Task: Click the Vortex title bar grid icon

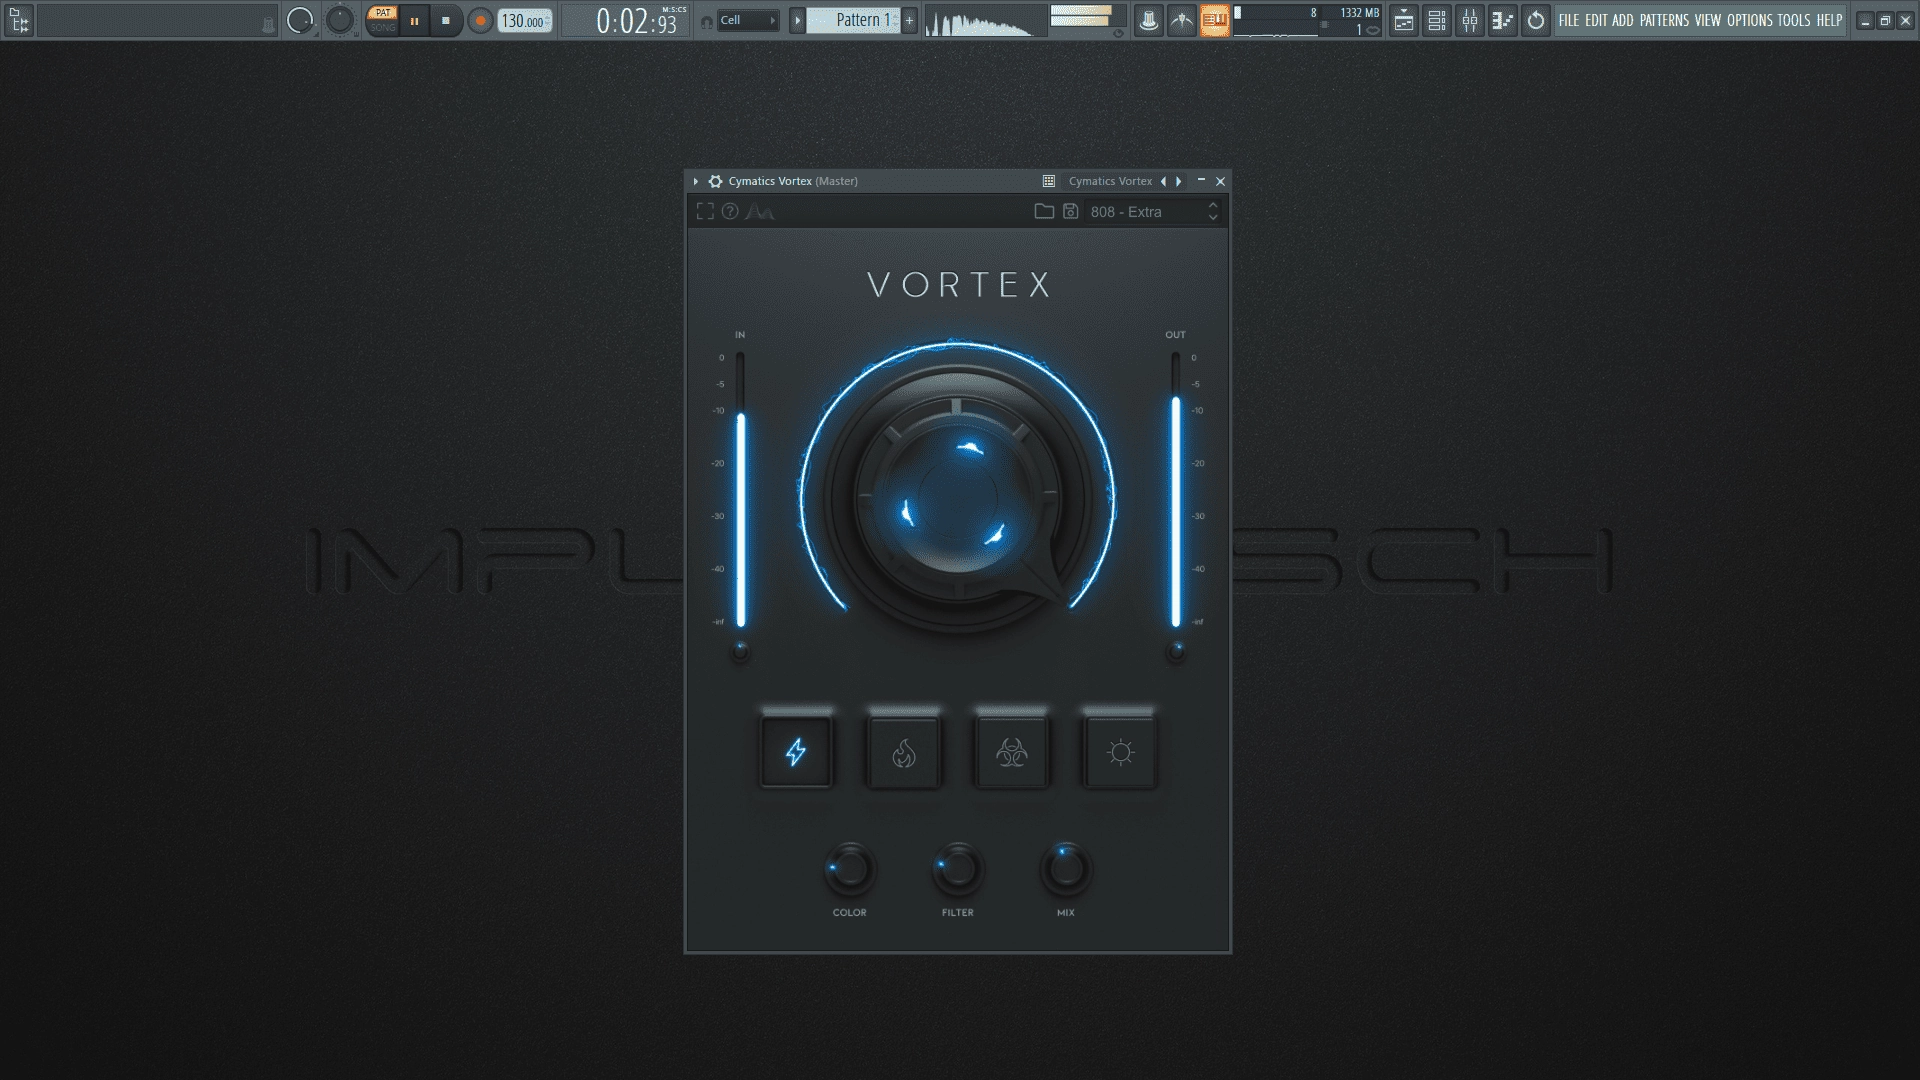Action: tap(1049, 181)
